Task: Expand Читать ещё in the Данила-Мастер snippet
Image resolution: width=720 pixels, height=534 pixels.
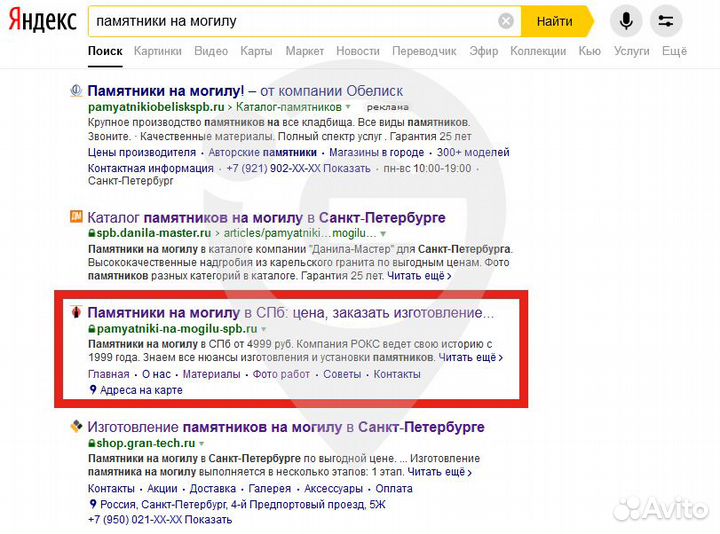Action: 419,276
